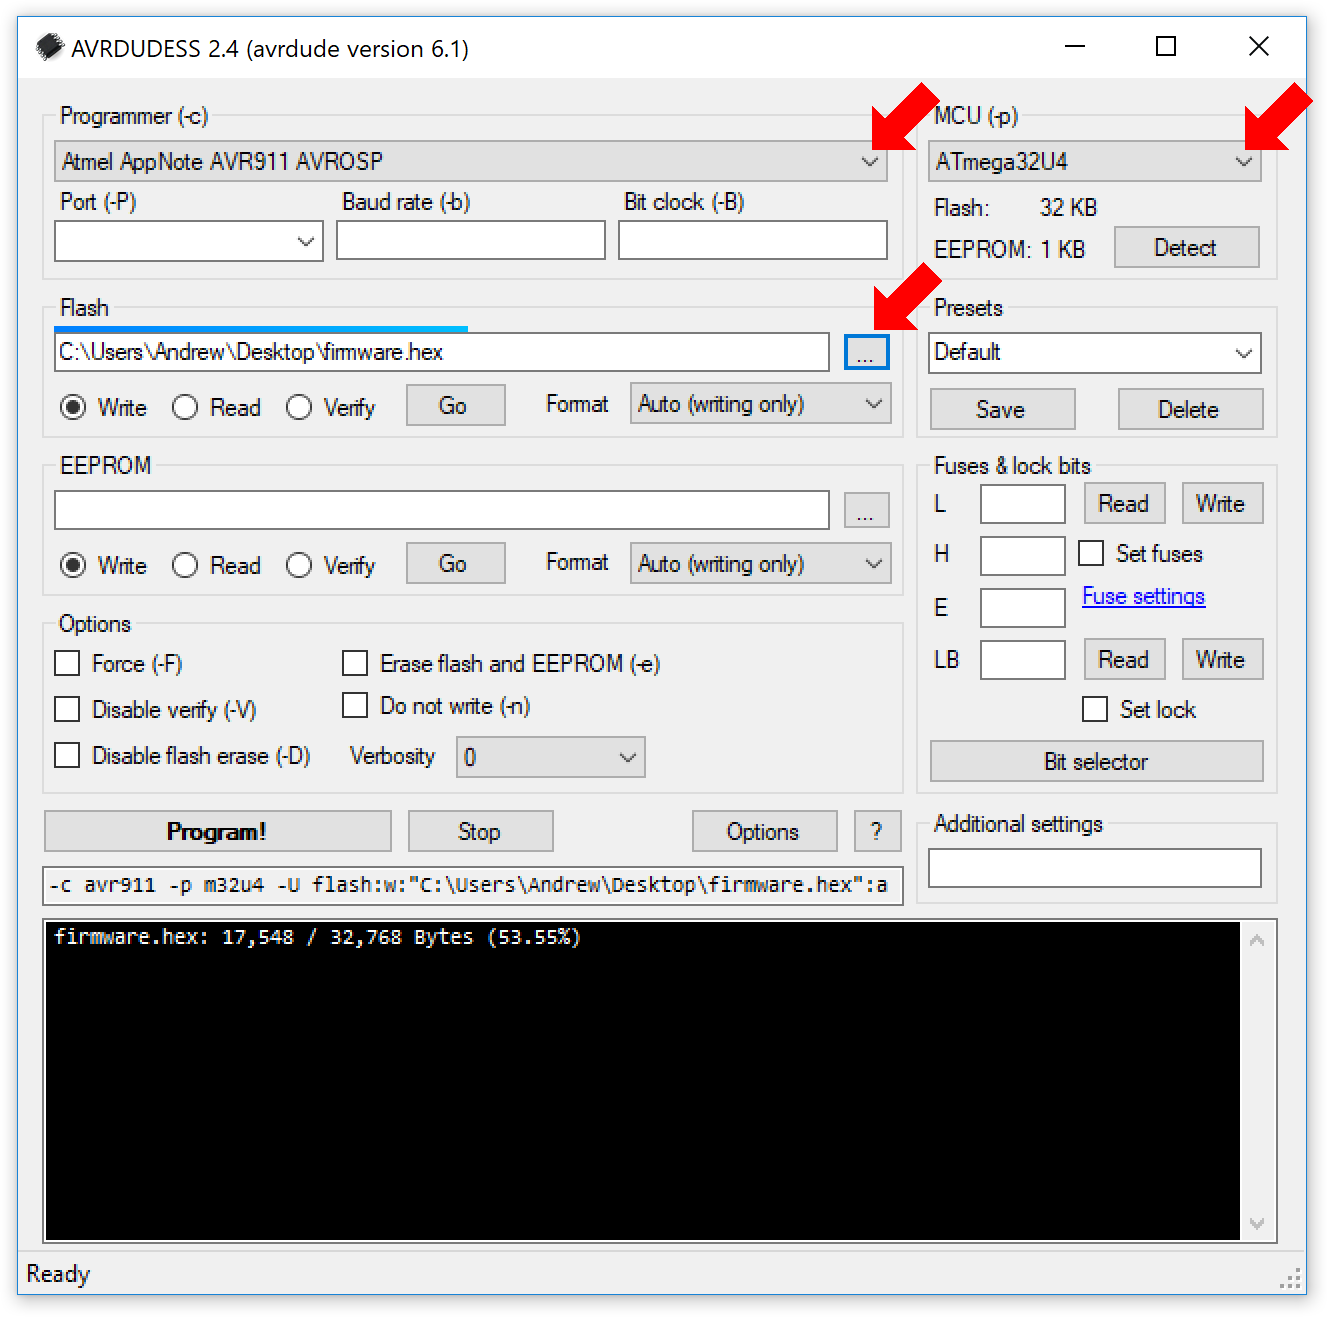
Task: Check Erase flash and EEPROM (-e)
Action: point(355,663)
